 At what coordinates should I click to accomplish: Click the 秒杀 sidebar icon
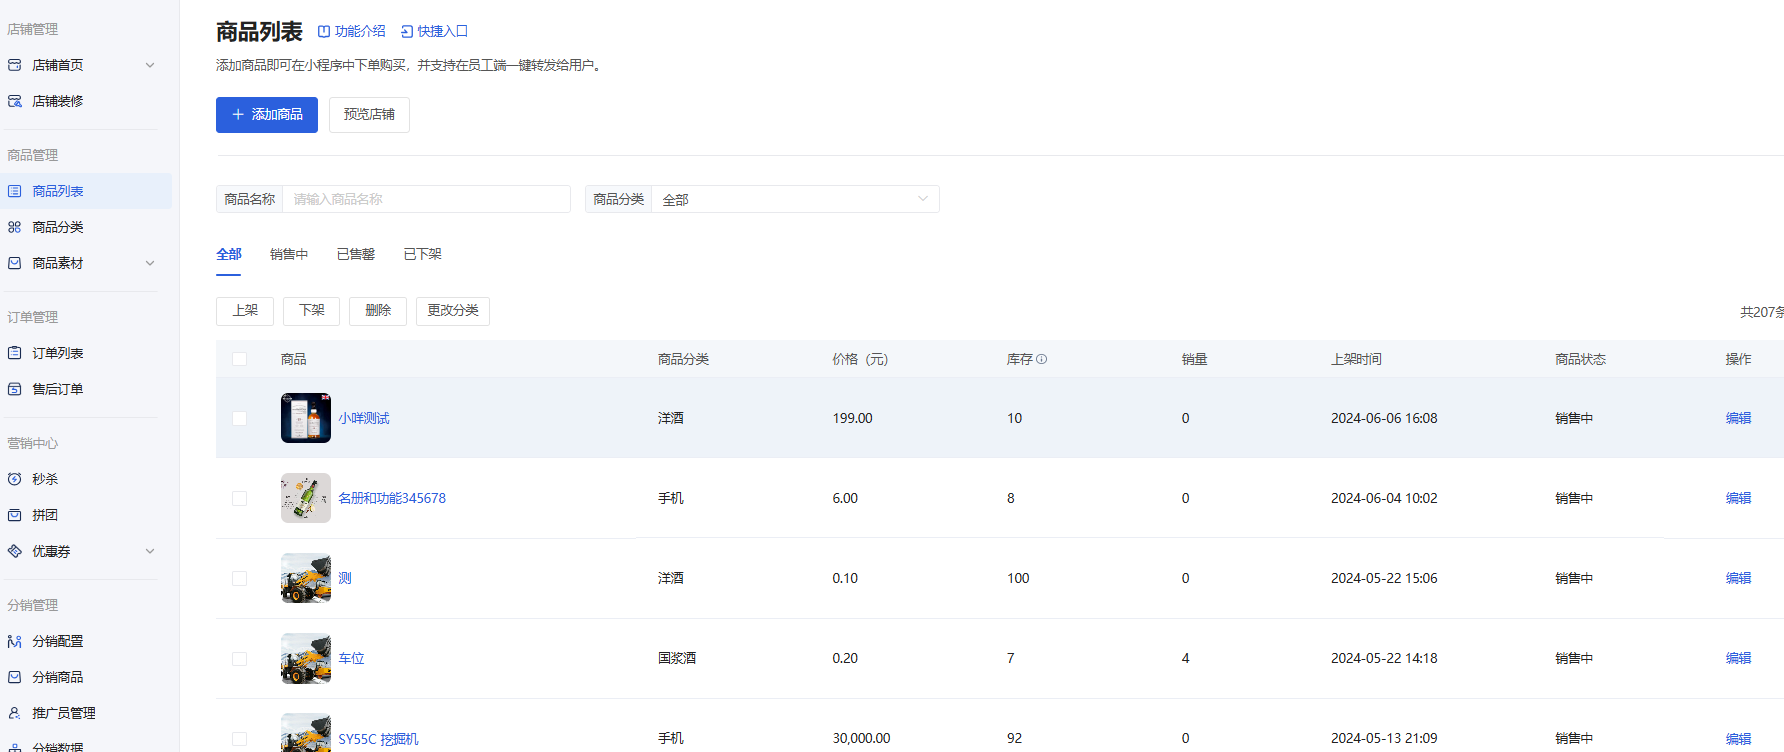(x=15, y=479)
